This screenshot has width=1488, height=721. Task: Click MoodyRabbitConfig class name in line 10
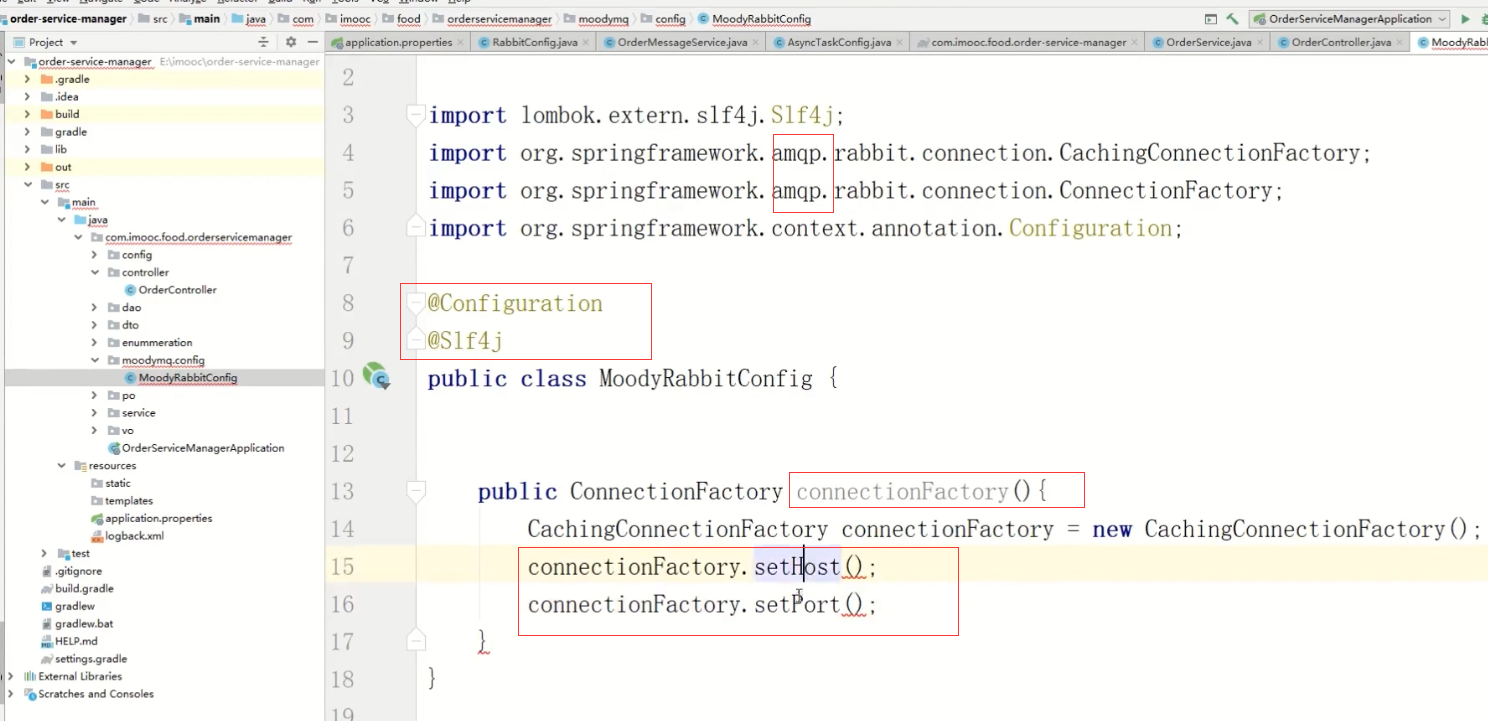point(705,379)
